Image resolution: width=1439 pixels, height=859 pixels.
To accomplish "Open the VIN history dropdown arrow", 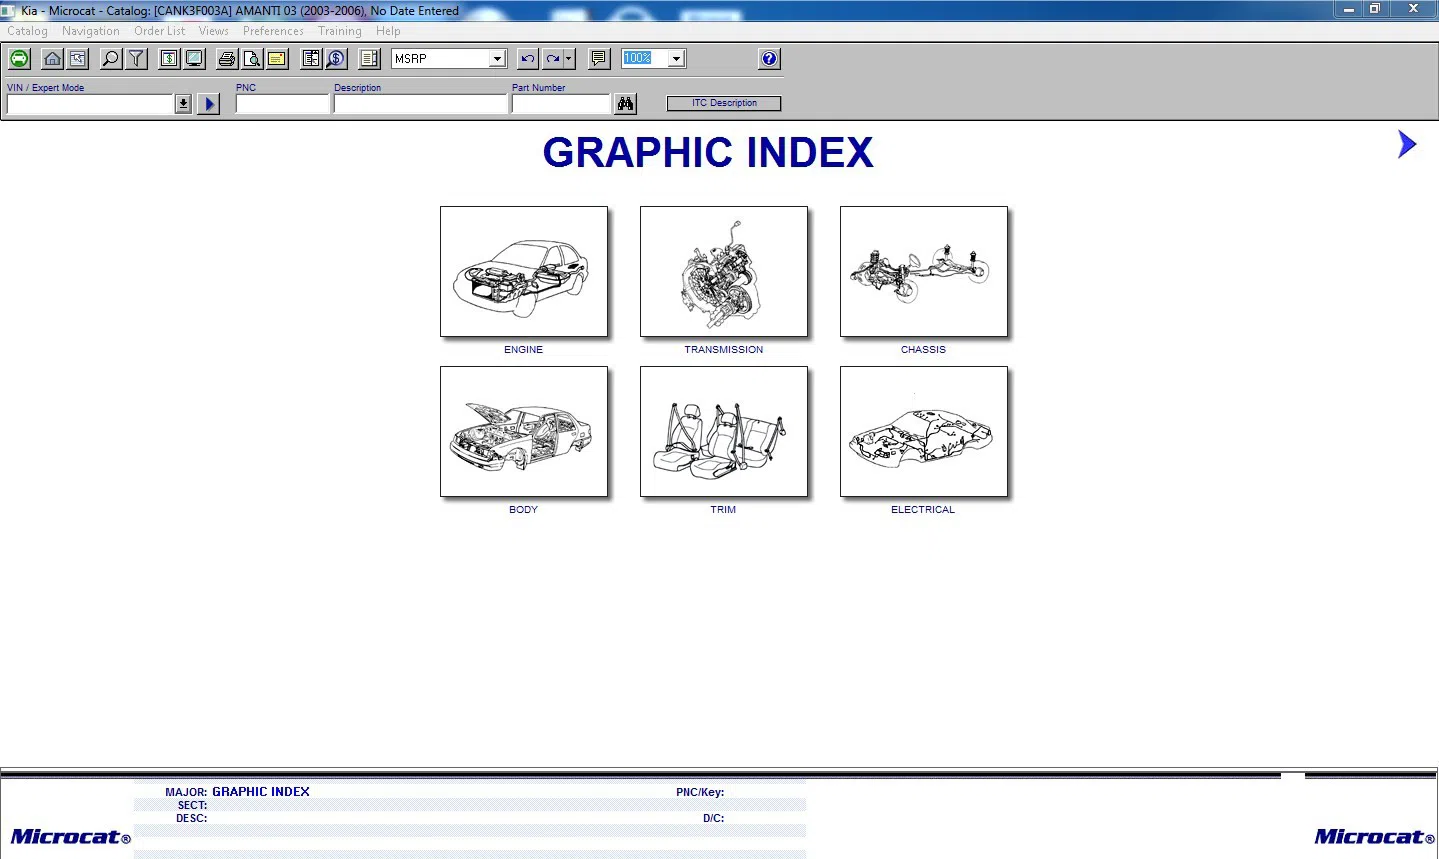I will (183, 104).
